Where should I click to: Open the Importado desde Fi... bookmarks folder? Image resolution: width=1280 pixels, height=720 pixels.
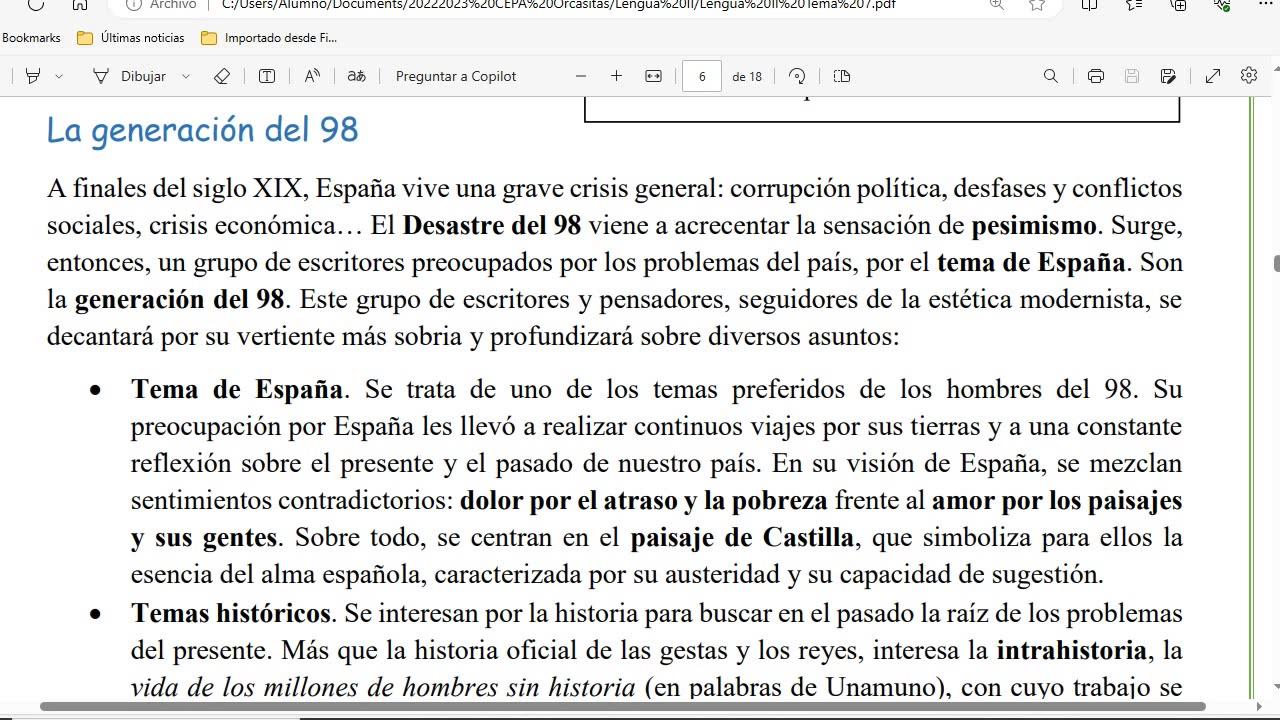click(x=269, y=38)
